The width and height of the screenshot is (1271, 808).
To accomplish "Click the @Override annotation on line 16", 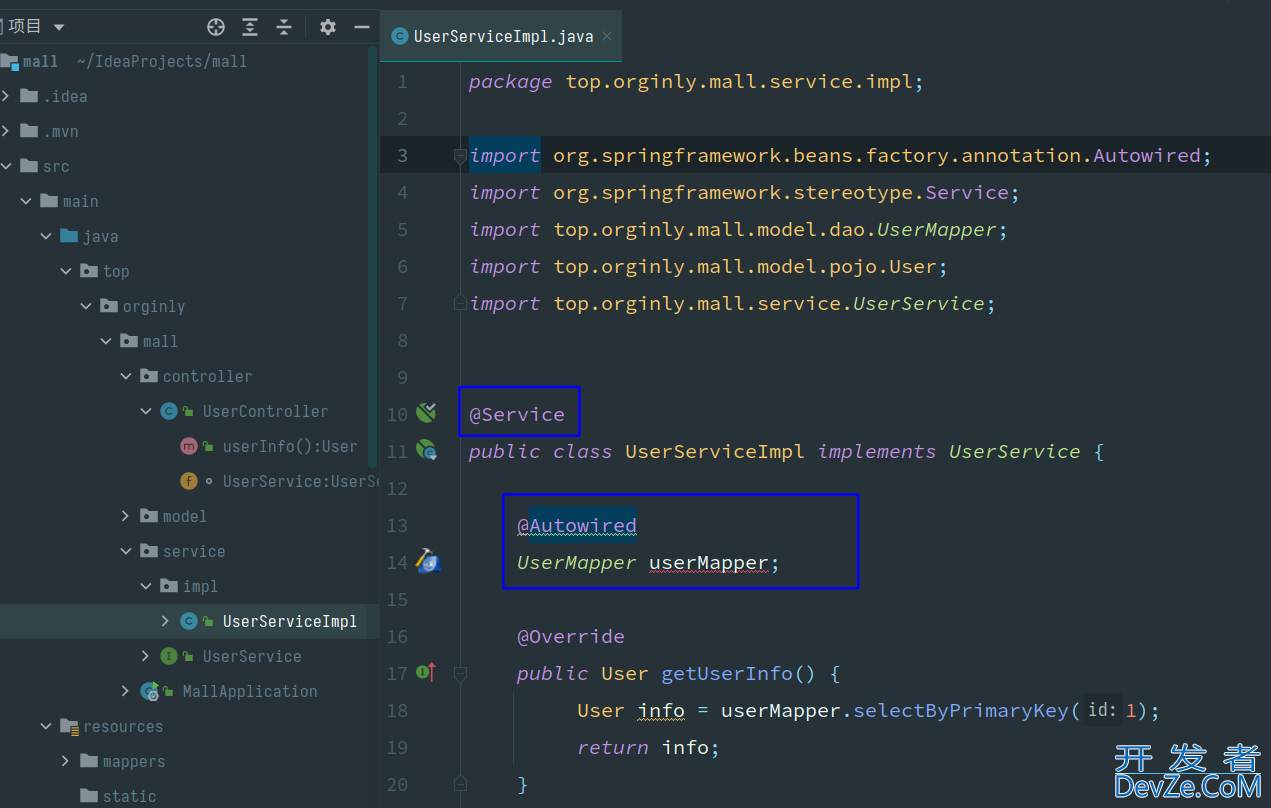I will 571,636.
